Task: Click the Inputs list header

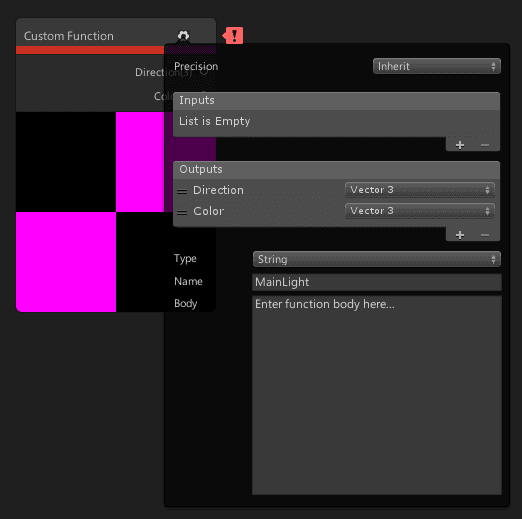Action: 336,101
